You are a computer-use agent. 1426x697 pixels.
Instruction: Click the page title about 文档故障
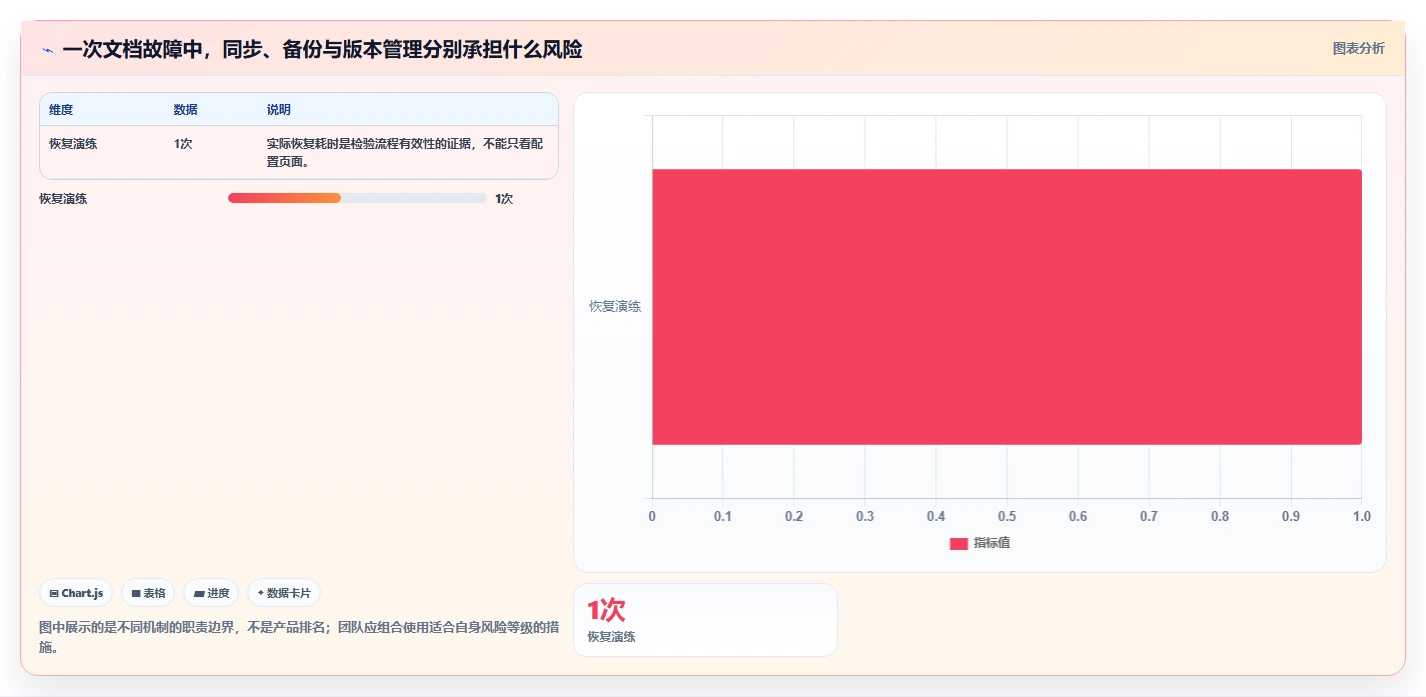pos(322,49)
